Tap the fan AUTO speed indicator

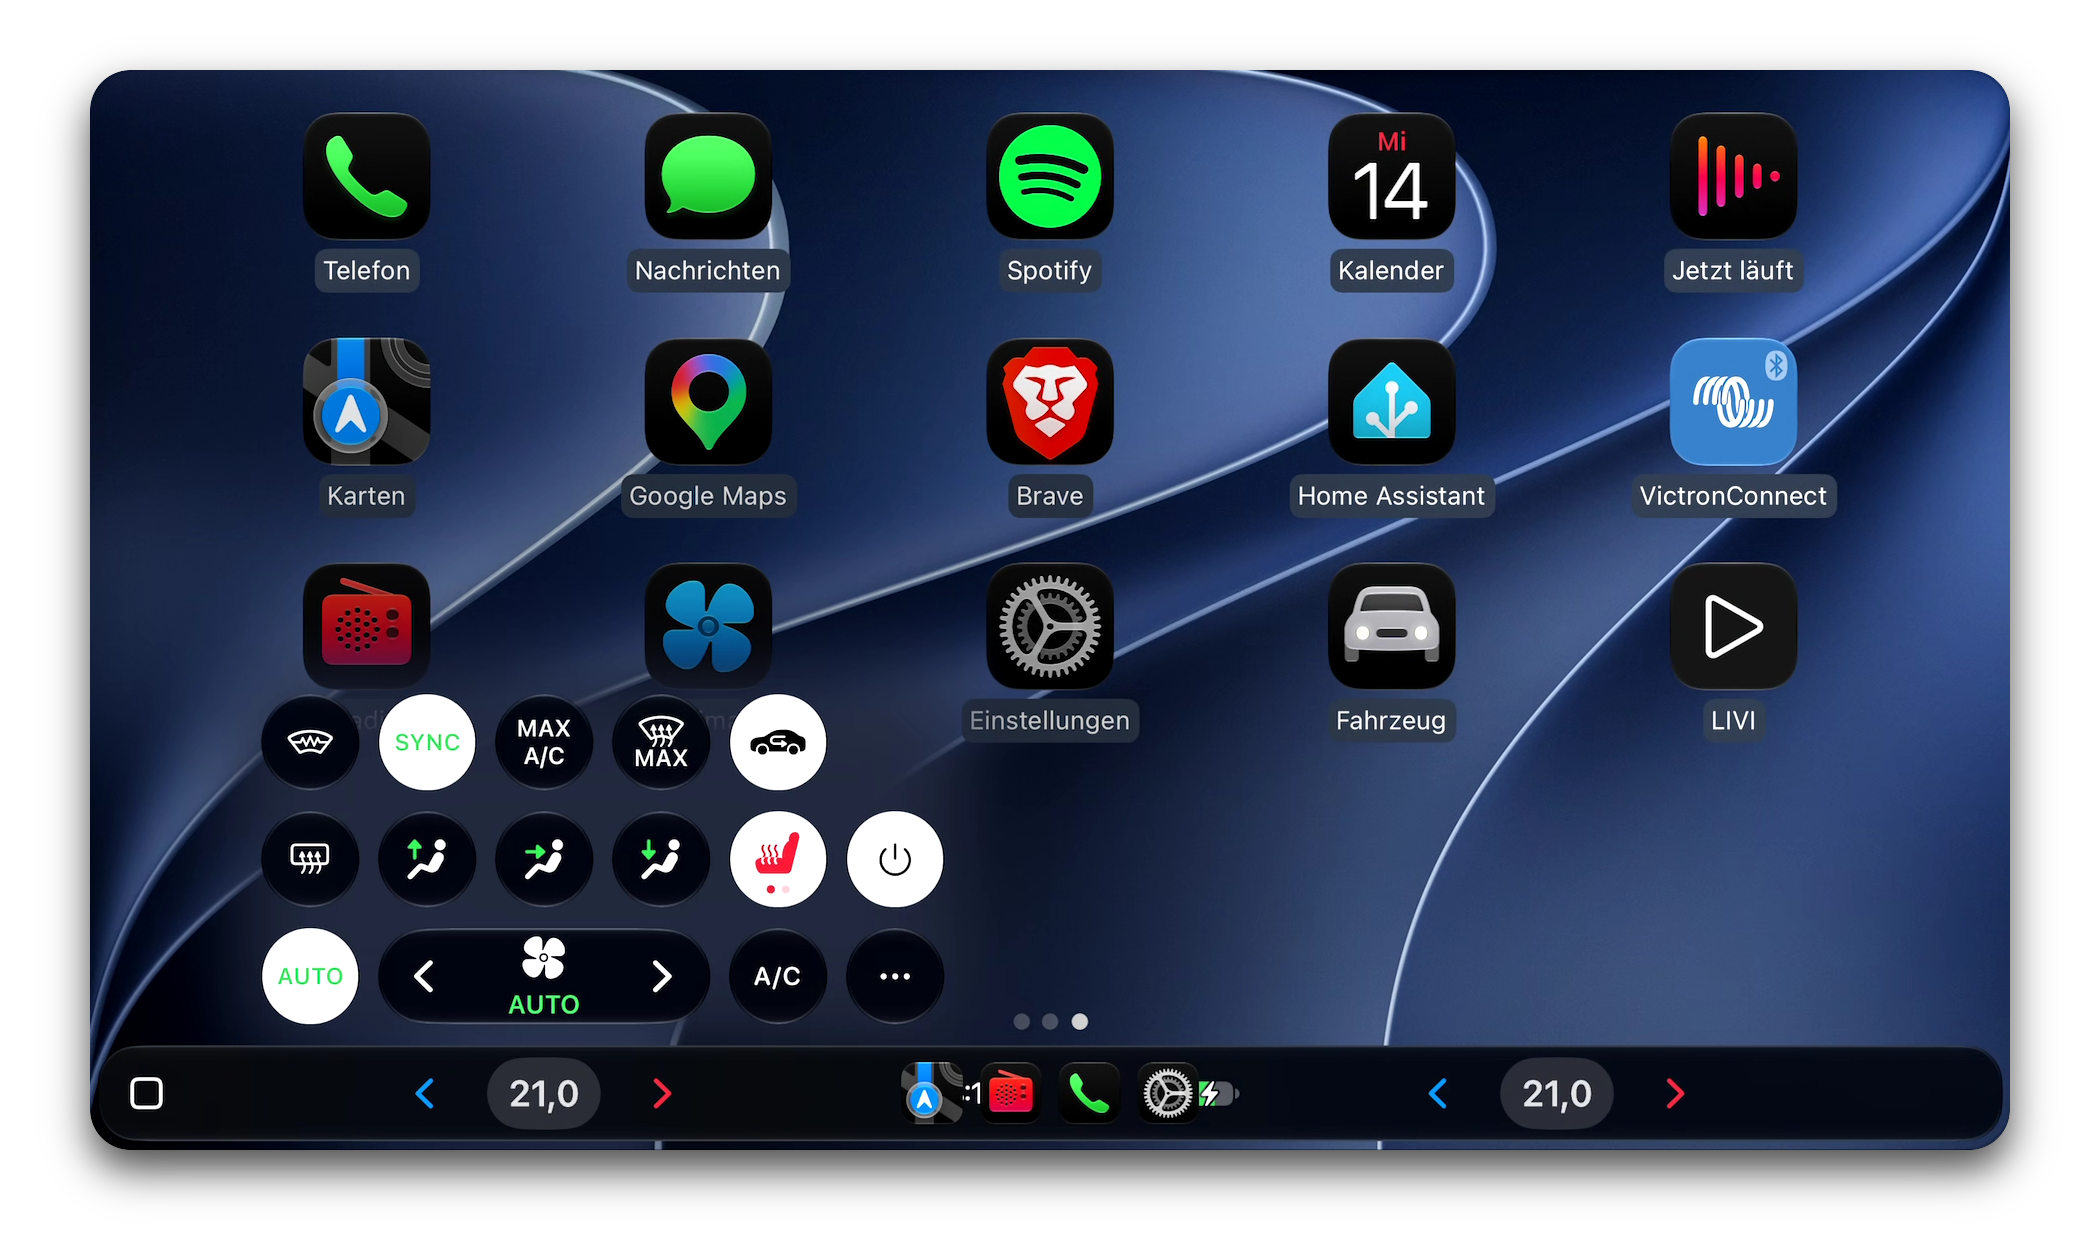tap(544, 976)
